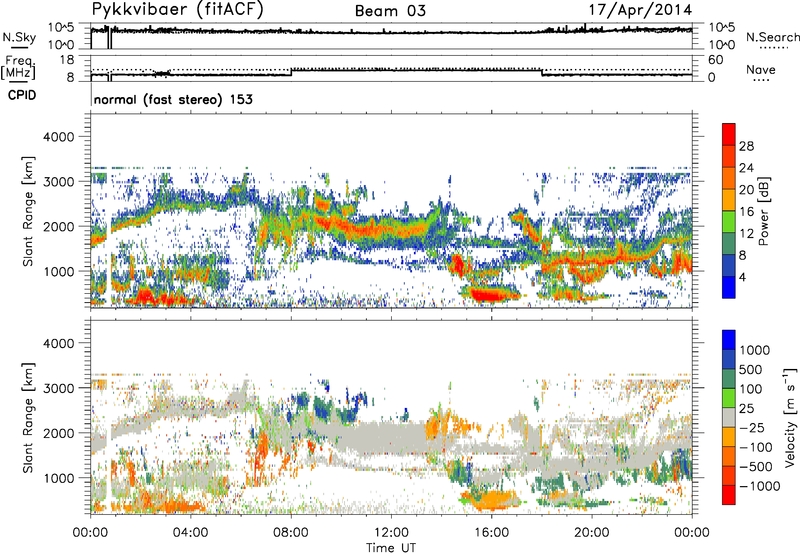Click the left '10^5' noise axis tick

pyautogui.click(x=61, y=28)
